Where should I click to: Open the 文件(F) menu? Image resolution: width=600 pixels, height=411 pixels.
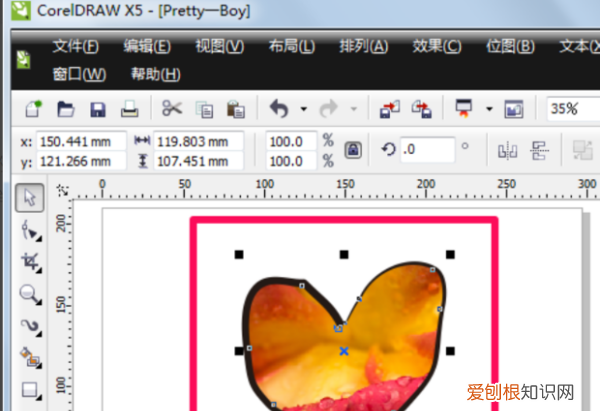[76, 46]
